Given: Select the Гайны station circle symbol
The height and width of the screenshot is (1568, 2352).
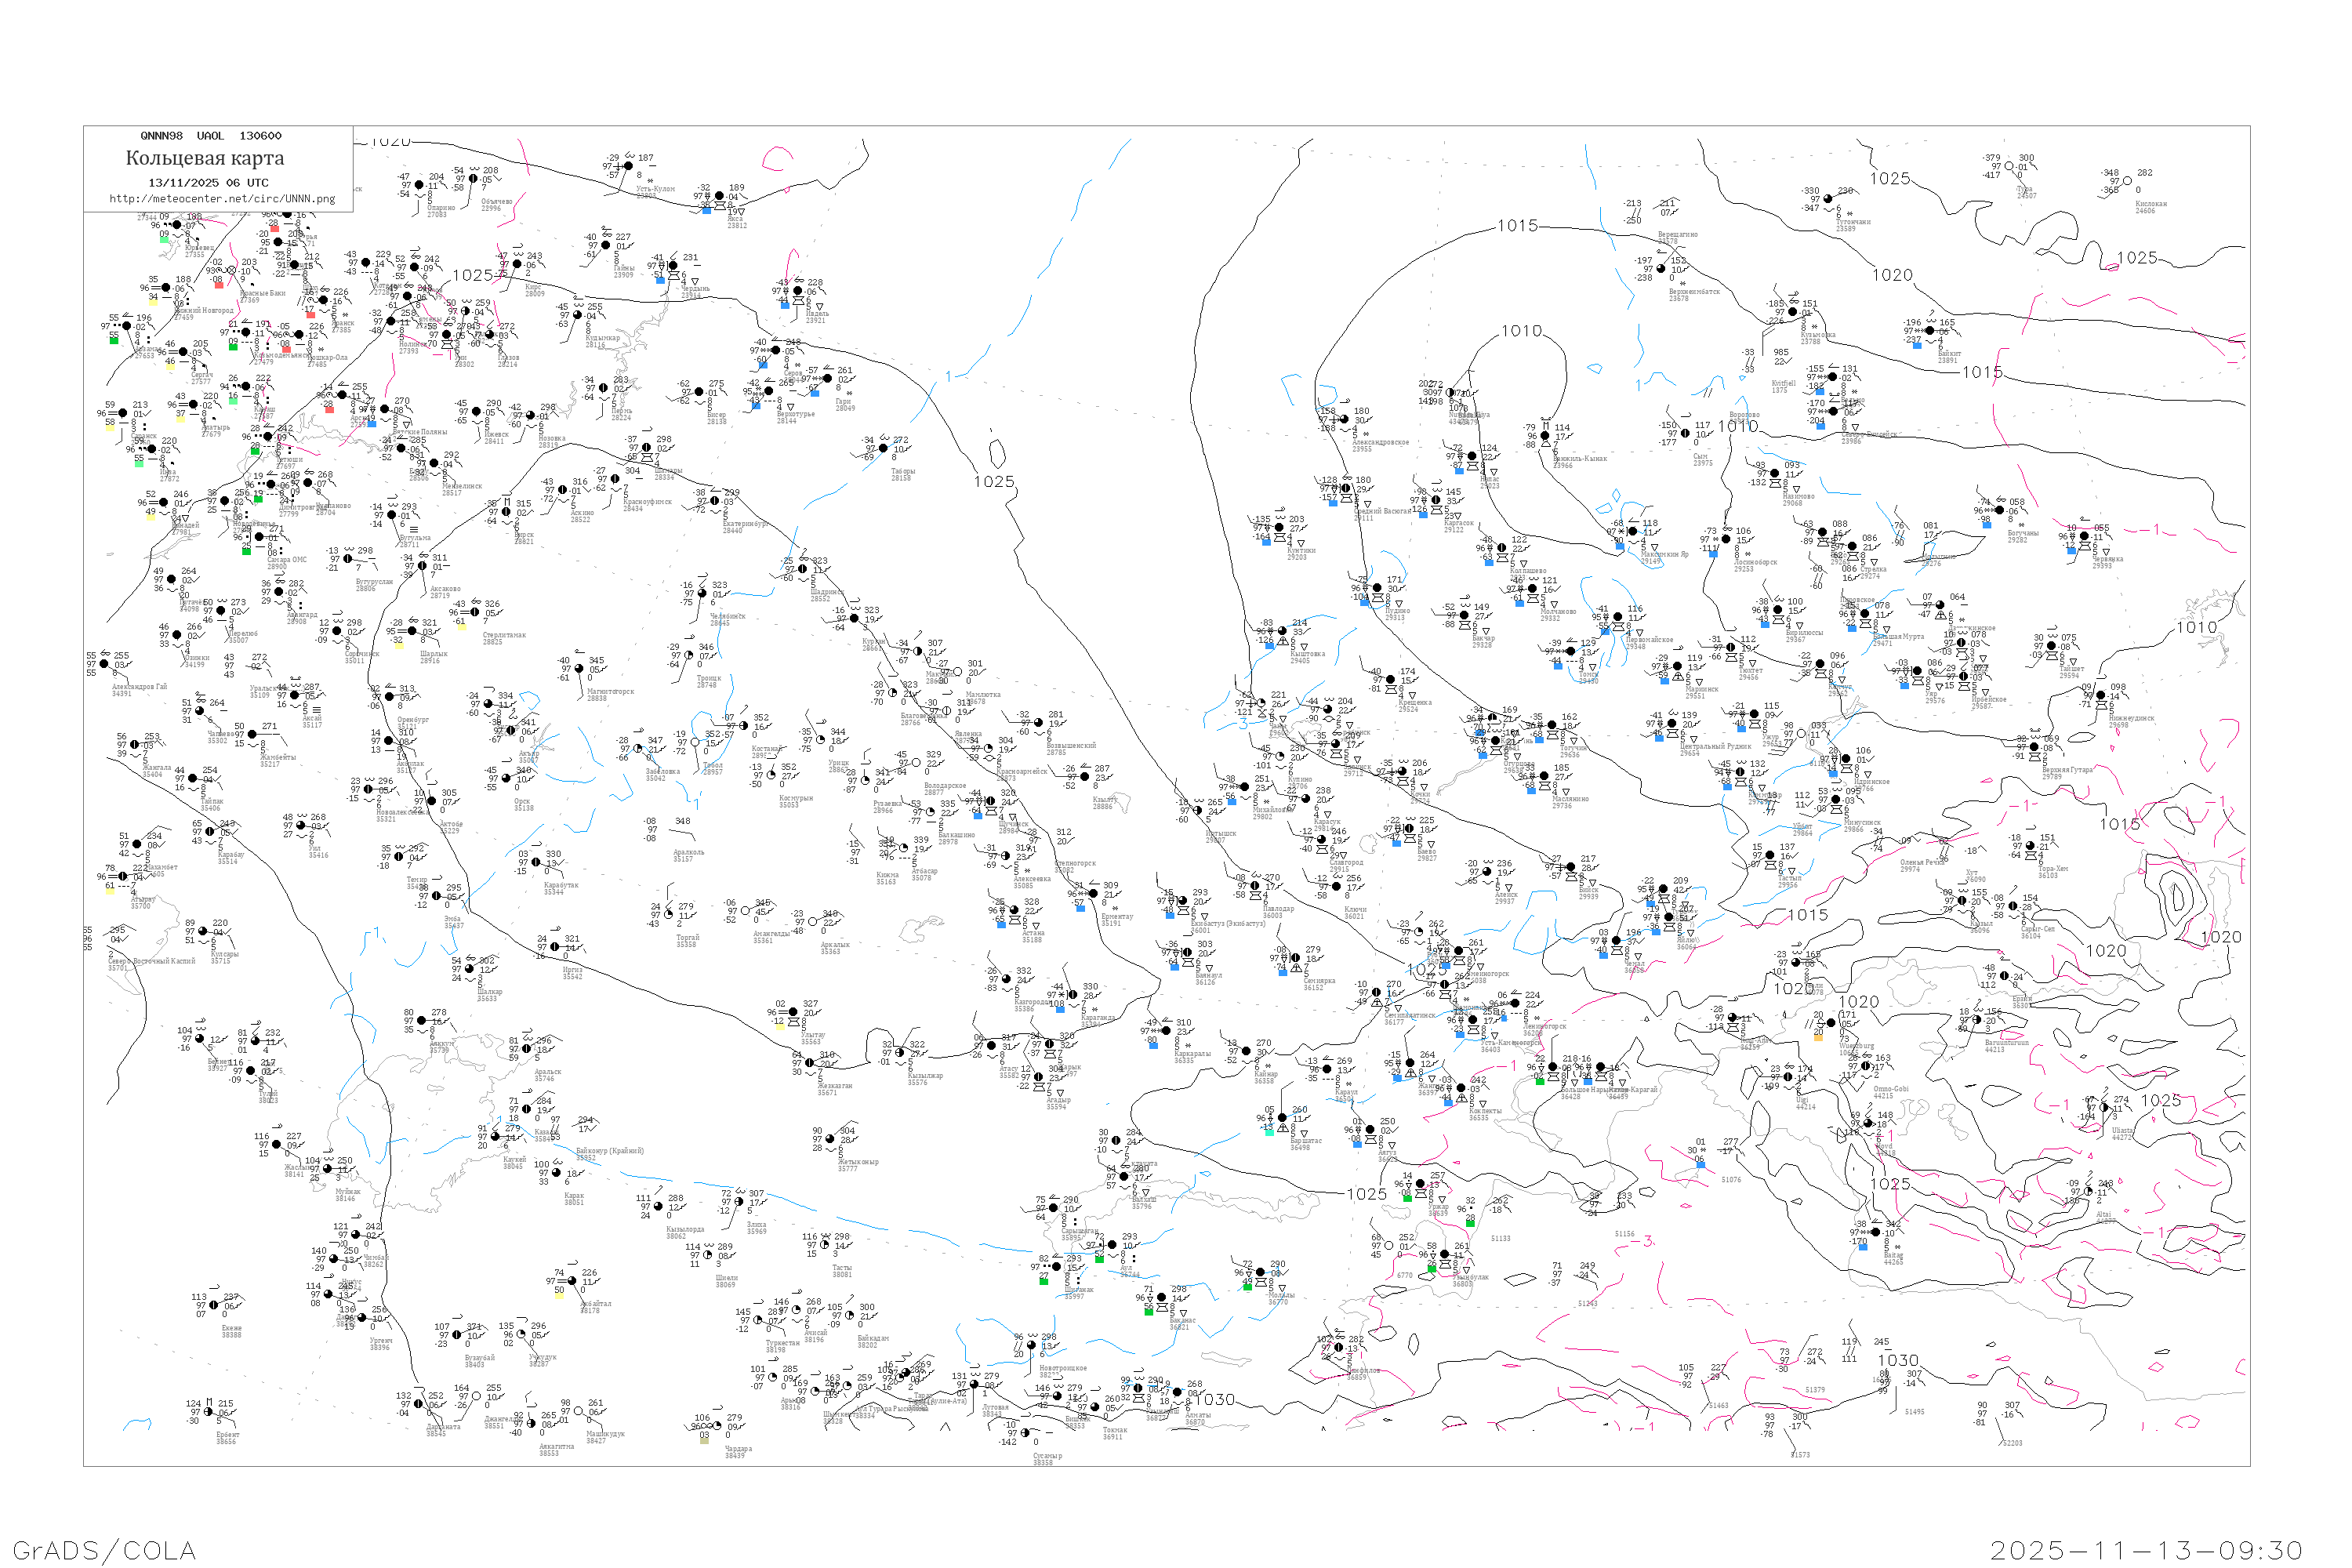Looking at the screenshot, I should (606, 245).
